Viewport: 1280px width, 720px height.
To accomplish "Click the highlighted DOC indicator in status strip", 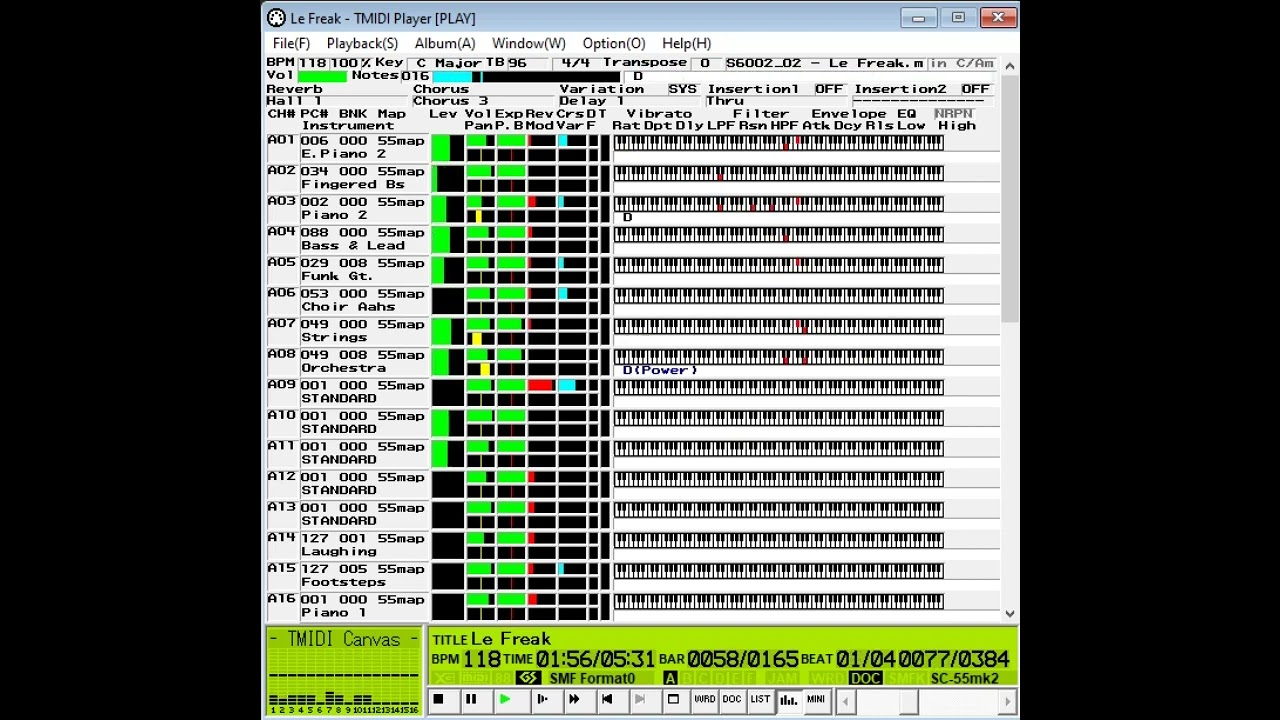I will [x=866, y=678].
